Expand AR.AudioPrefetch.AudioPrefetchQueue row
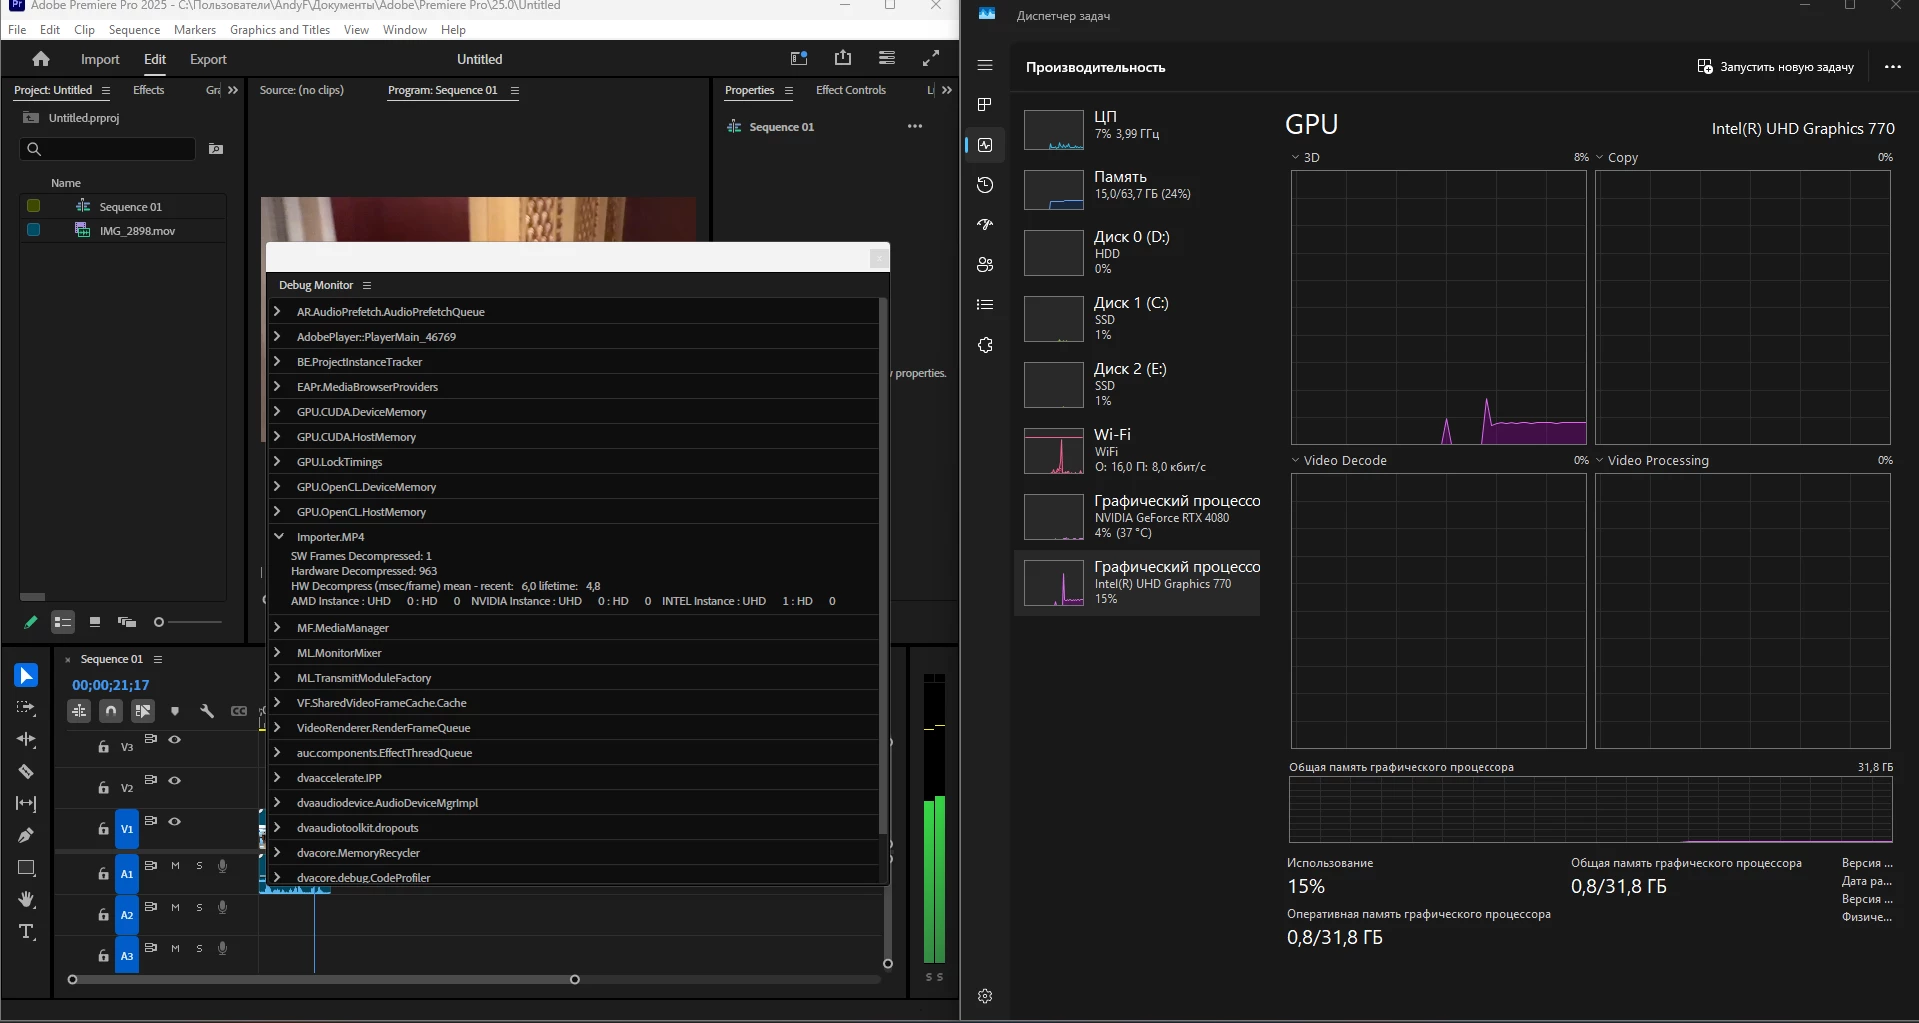Image resolution: width=1919 pixels, height=1023 pixels. click(278, 312)
